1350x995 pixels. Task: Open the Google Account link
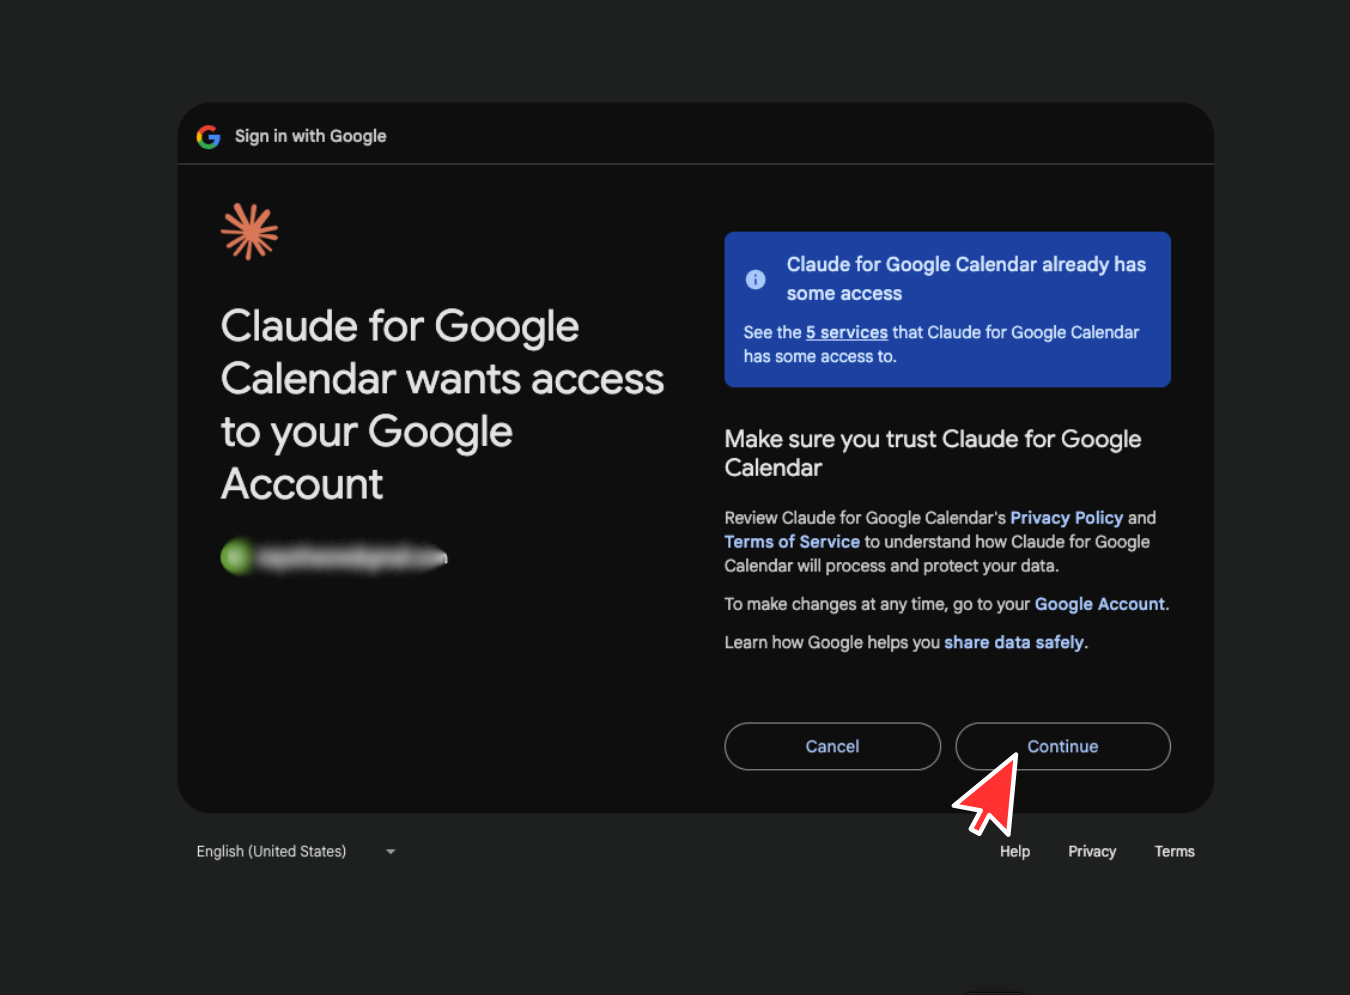1100,604
